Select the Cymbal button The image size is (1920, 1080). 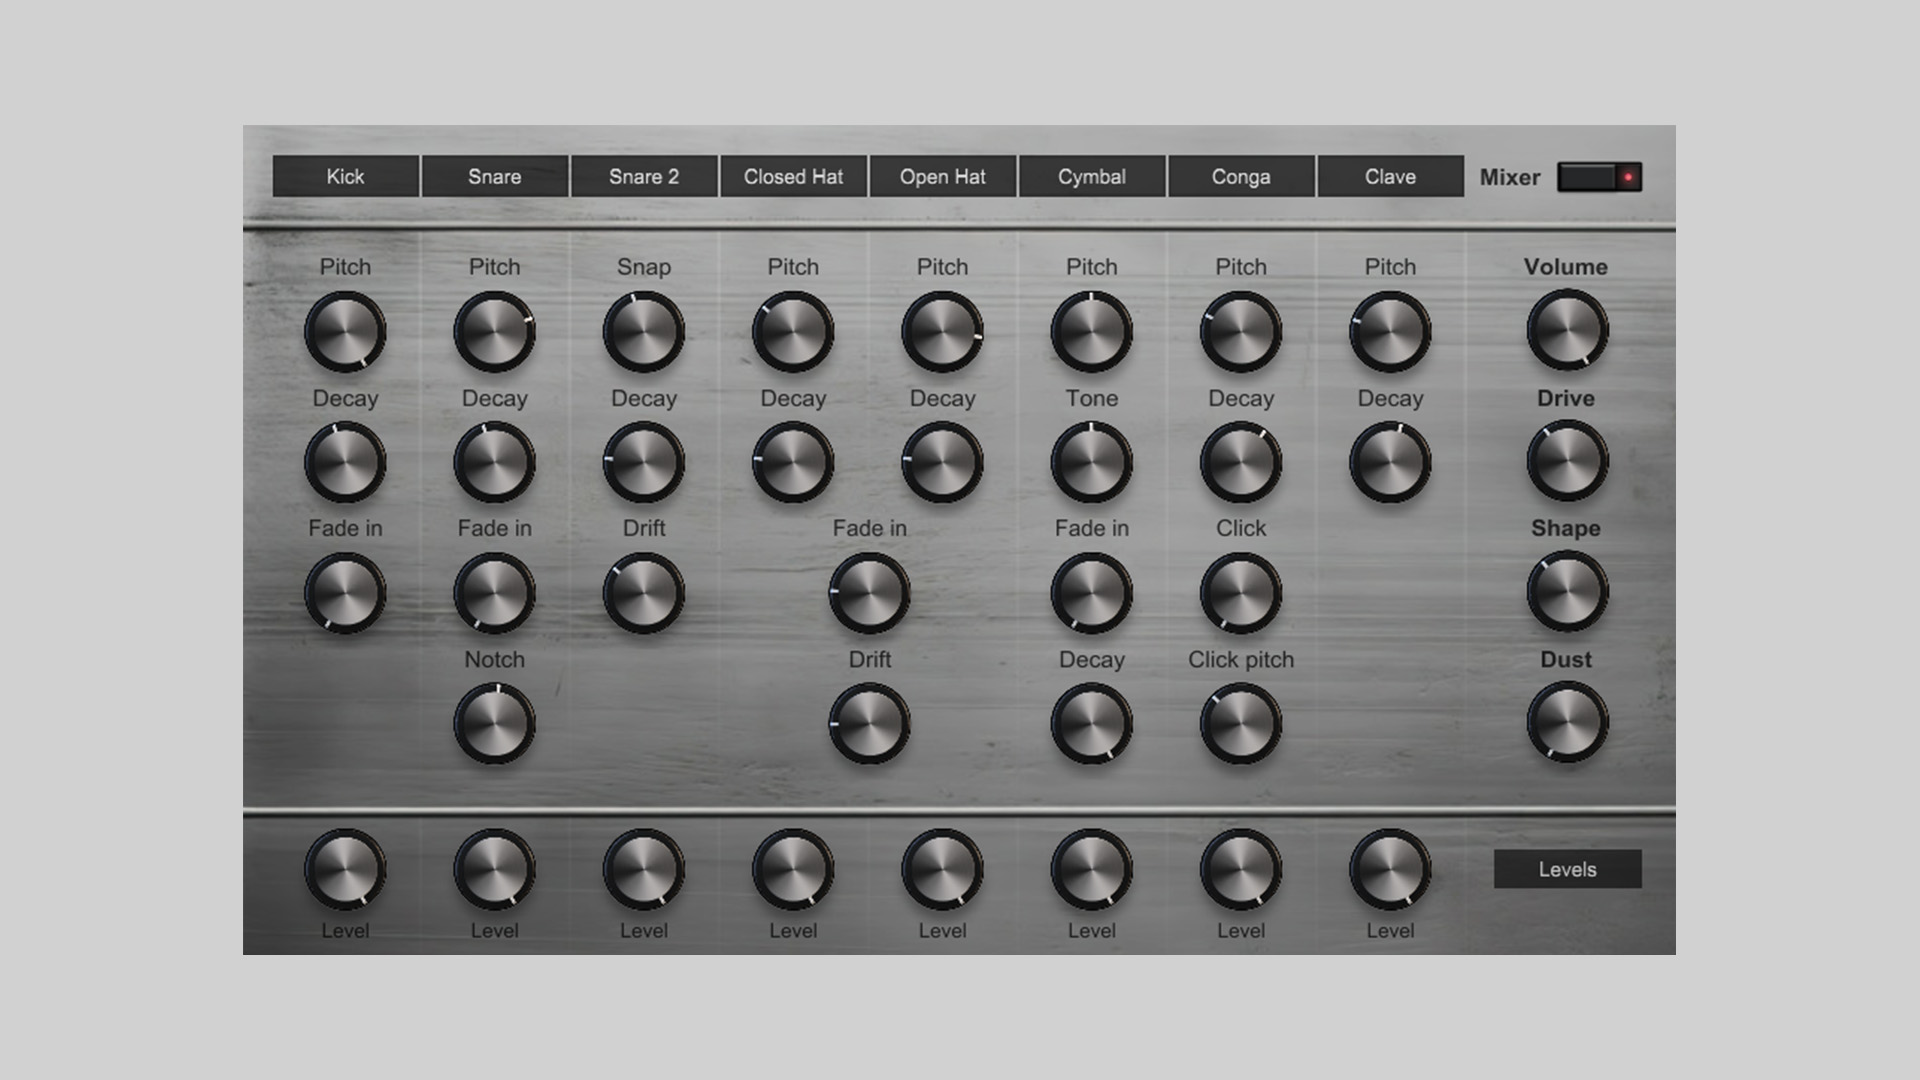[x=1091, y=177]
